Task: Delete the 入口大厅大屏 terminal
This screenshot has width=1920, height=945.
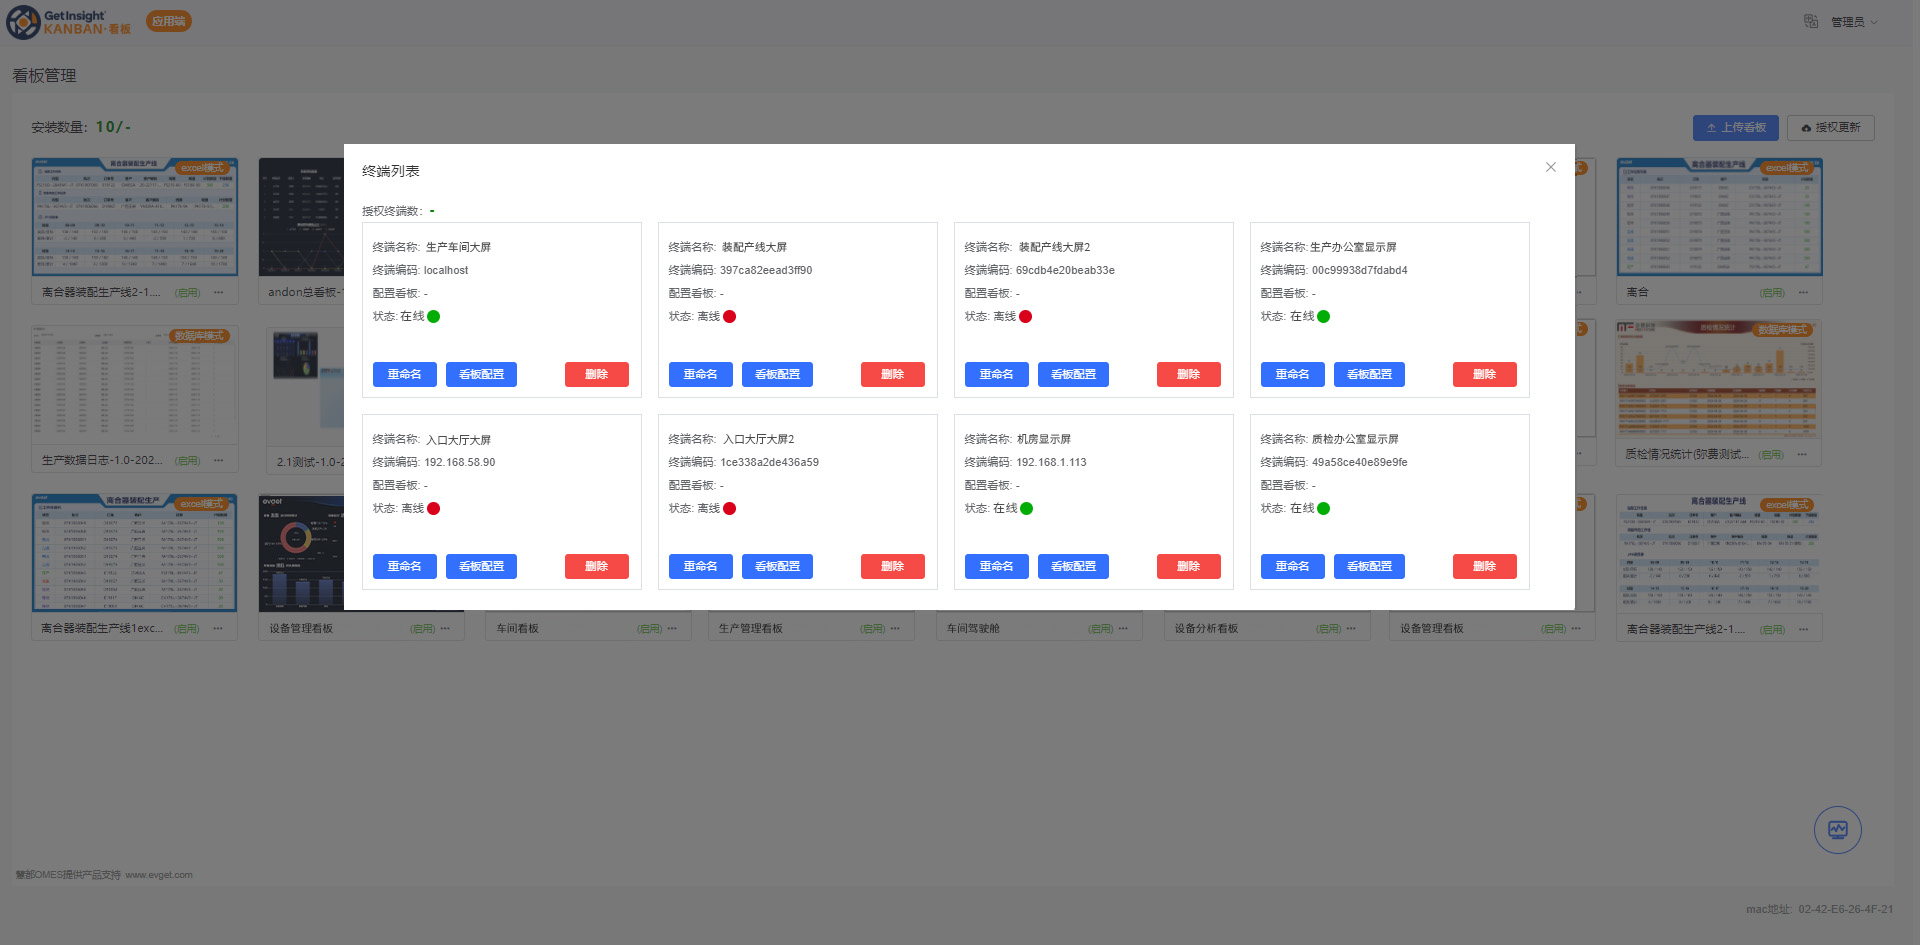Action: pyautogui.click(x=596, y=566)
